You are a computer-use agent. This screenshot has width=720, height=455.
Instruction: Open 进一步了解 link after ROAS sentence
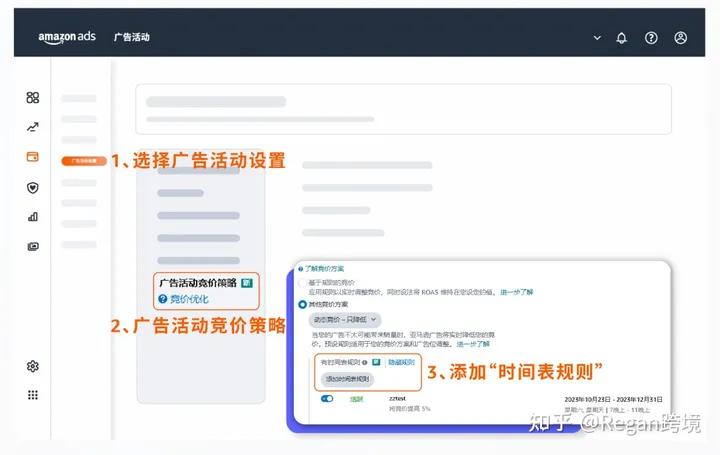(x=517, y=292)
